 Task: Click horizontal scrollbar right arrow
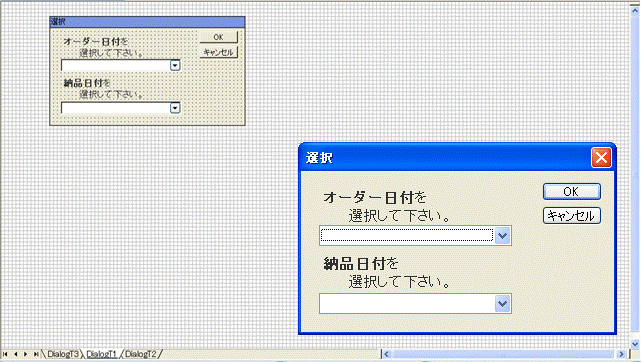[x=621, y=354]
